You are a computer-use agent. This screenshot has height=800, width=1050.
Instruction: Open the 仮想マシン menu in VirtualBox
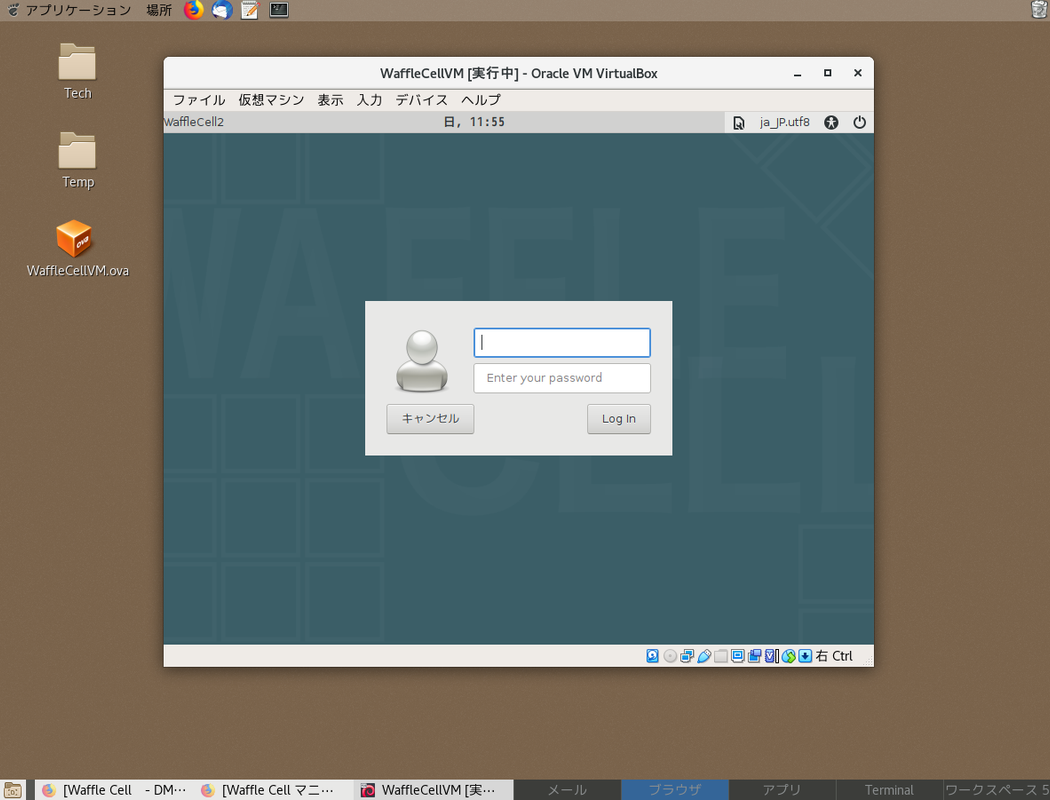tap(271, 100)
